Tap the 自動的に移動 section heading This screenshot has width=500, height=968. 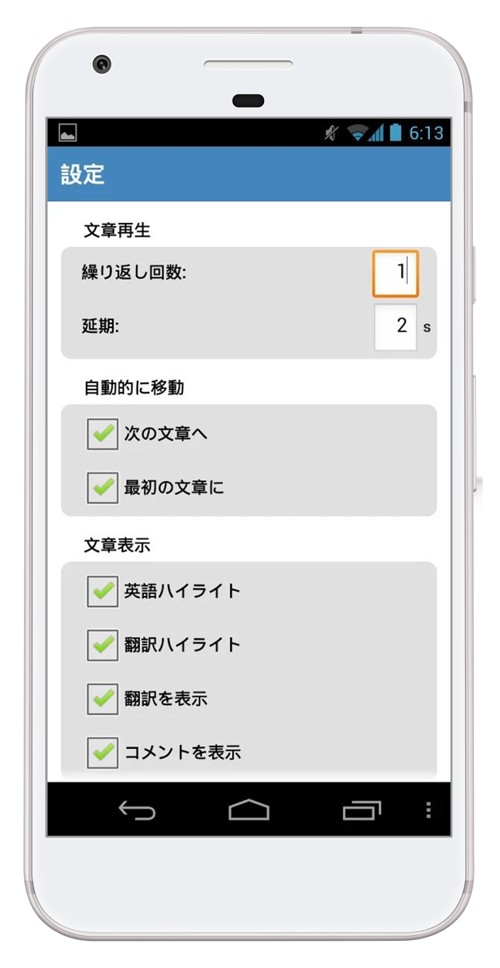tap(134, 388)
